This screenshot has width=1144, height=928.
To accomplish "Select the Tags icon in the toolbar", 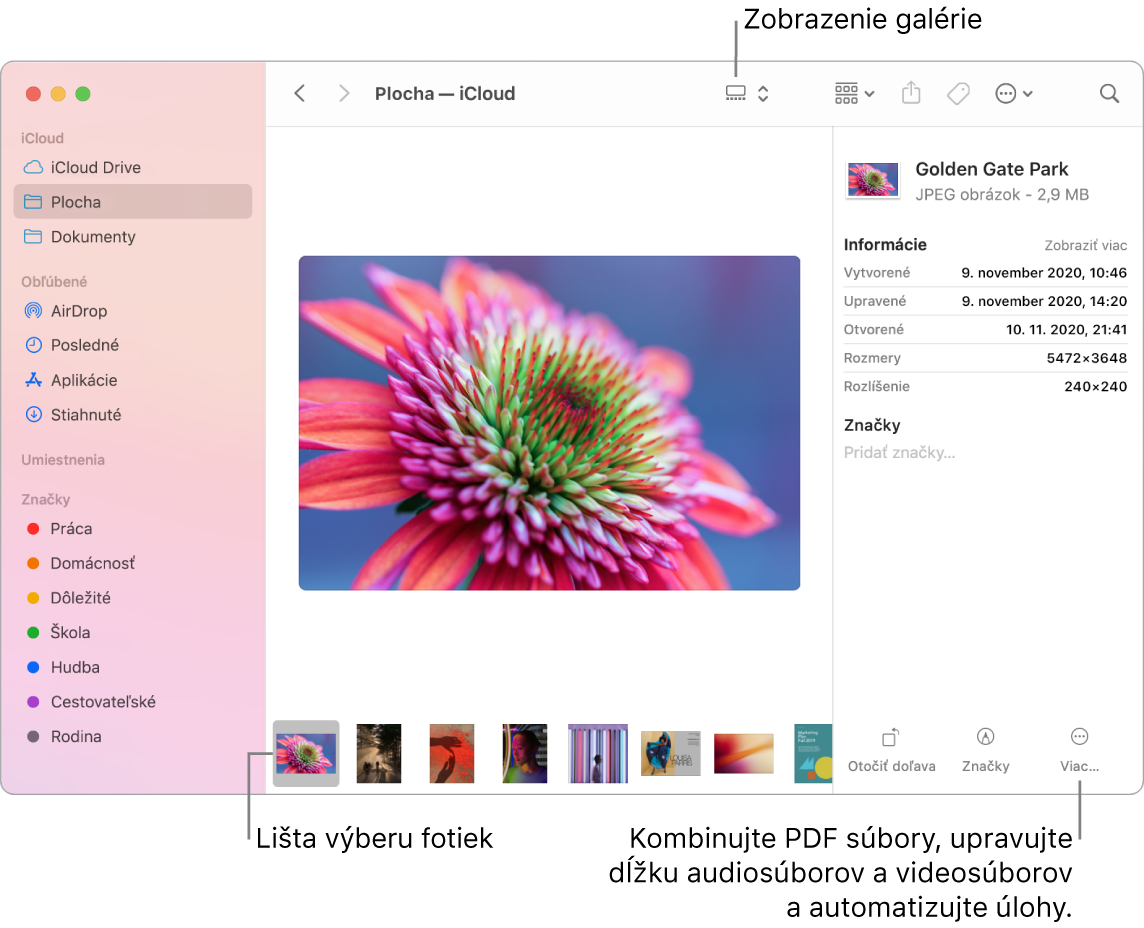I will [x=957, y=93].
